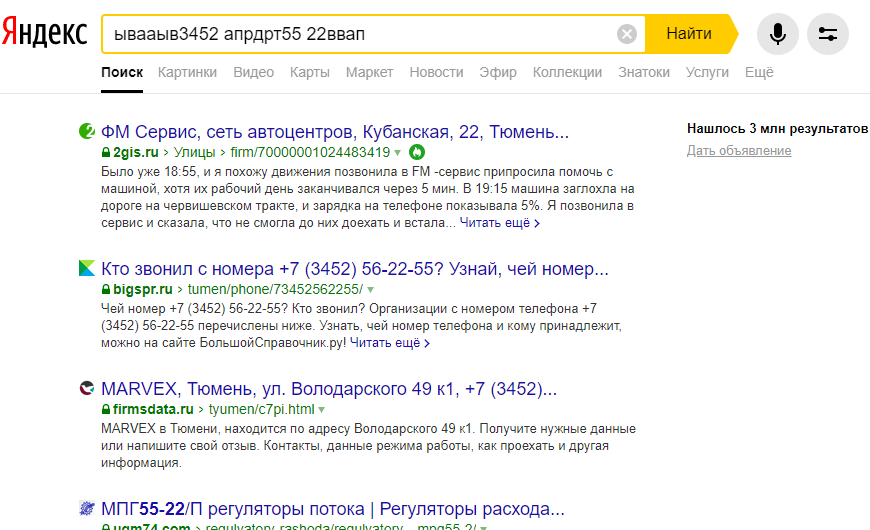Expand dropdown arrow after bigspr.ru URL
Screen dimensions: 870x530
370,290
